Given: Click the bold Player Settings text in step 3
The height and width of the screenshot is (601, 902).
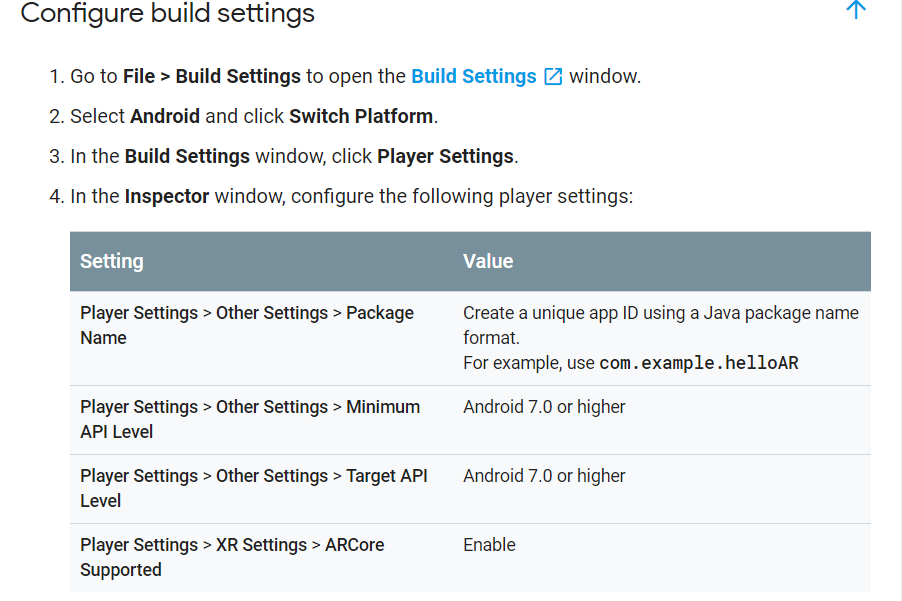Looking at the screenshot, I should pos(445,156).
